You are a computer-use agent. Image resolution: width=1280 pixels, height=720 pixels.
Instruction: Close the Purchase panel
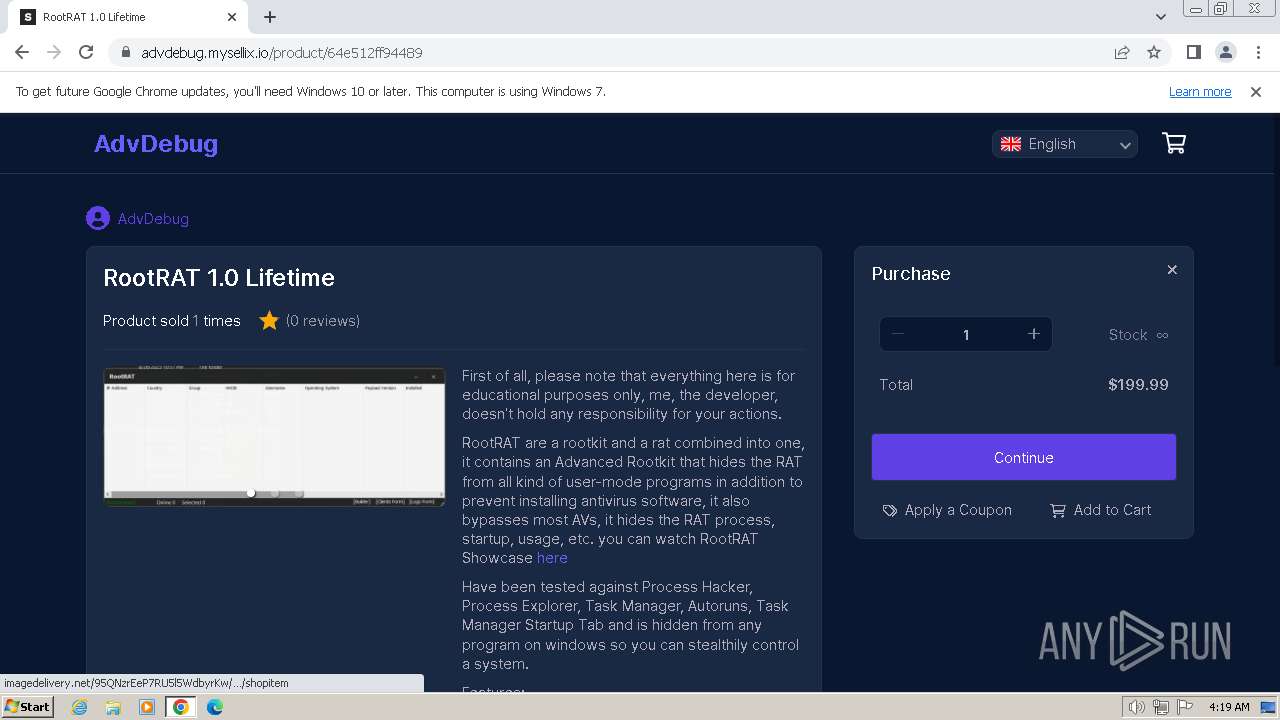(x=1172, y=270)
